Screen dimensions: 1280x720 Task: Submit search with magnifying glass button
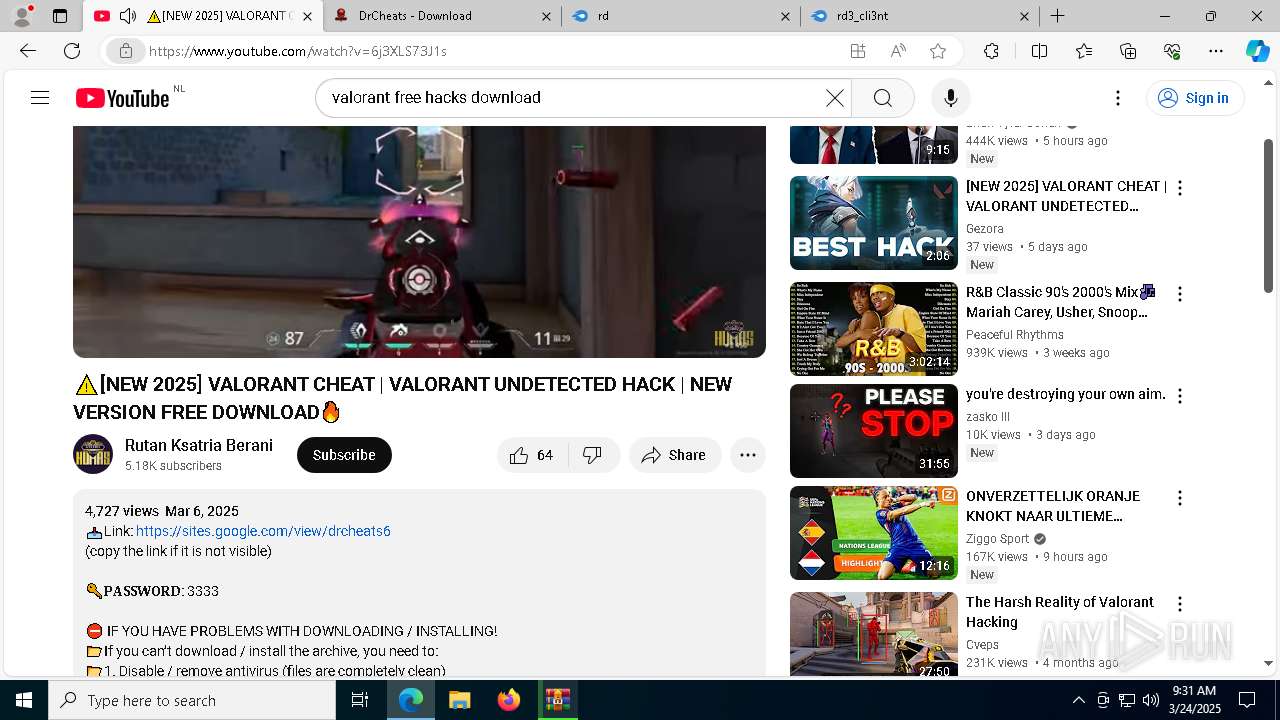[x=882, y=97]
